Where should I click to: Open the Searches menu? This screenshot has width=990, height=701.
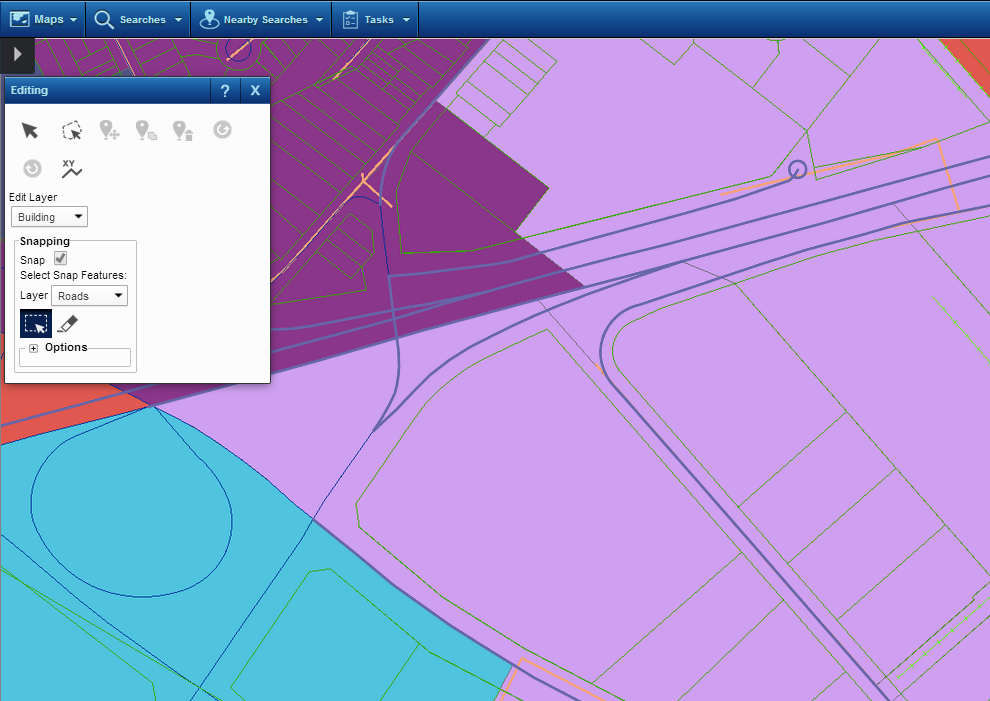138,20
